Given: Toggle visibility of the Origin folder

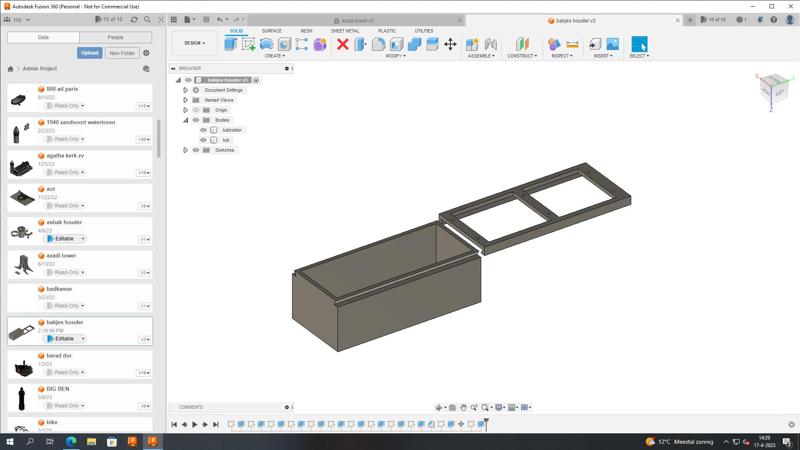Looking at the screenshot, I should tap(196, 110).
